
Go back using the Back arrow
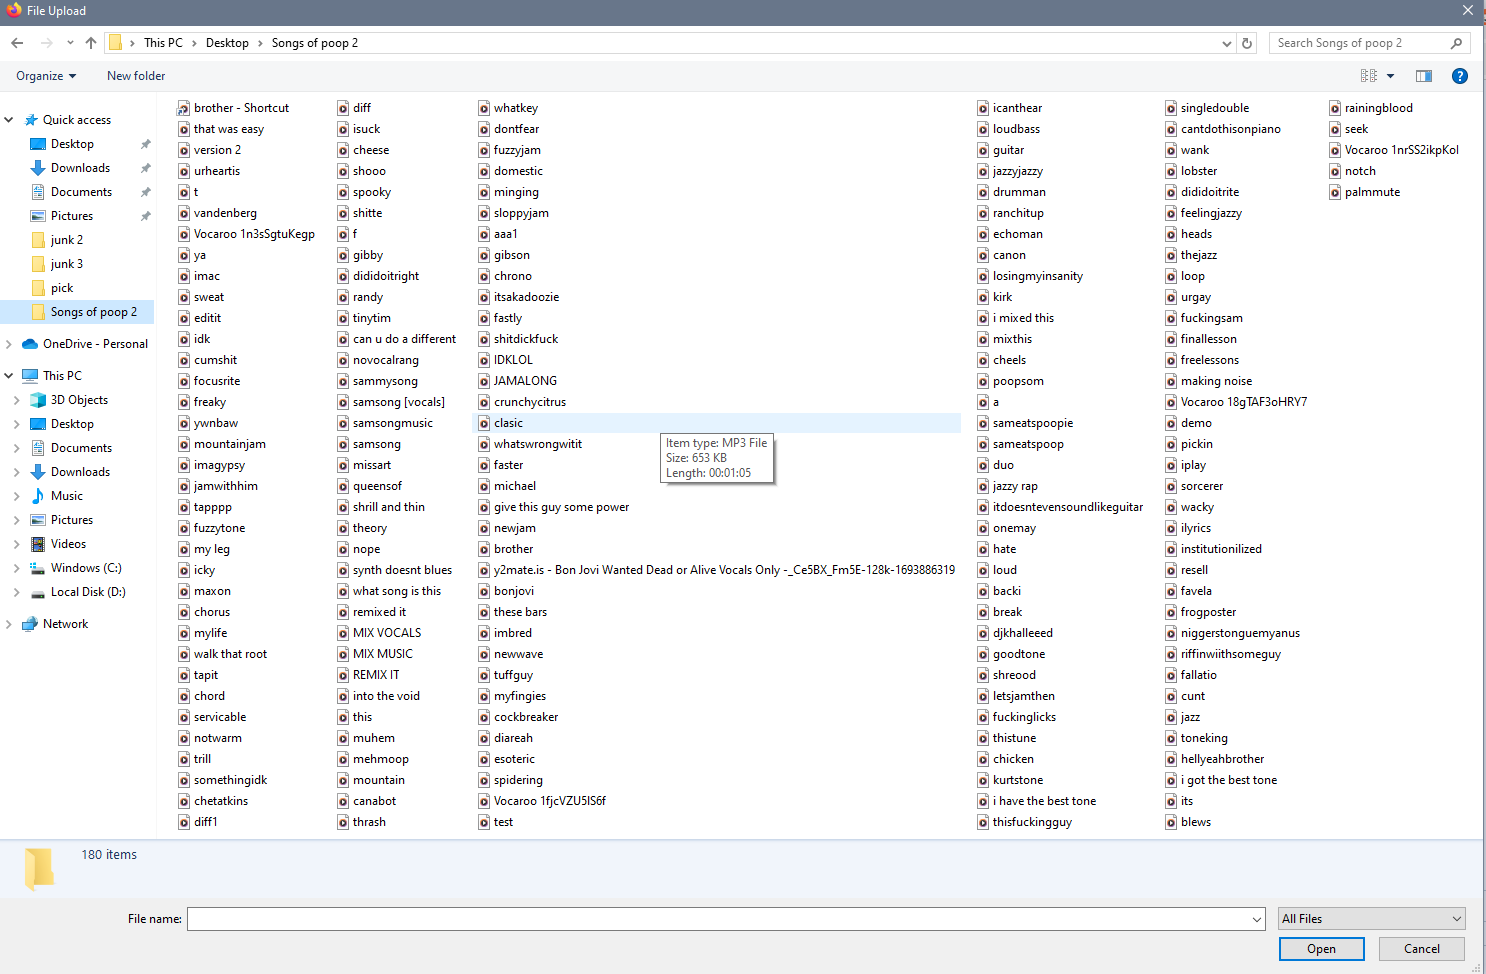[x=17, y=43]
